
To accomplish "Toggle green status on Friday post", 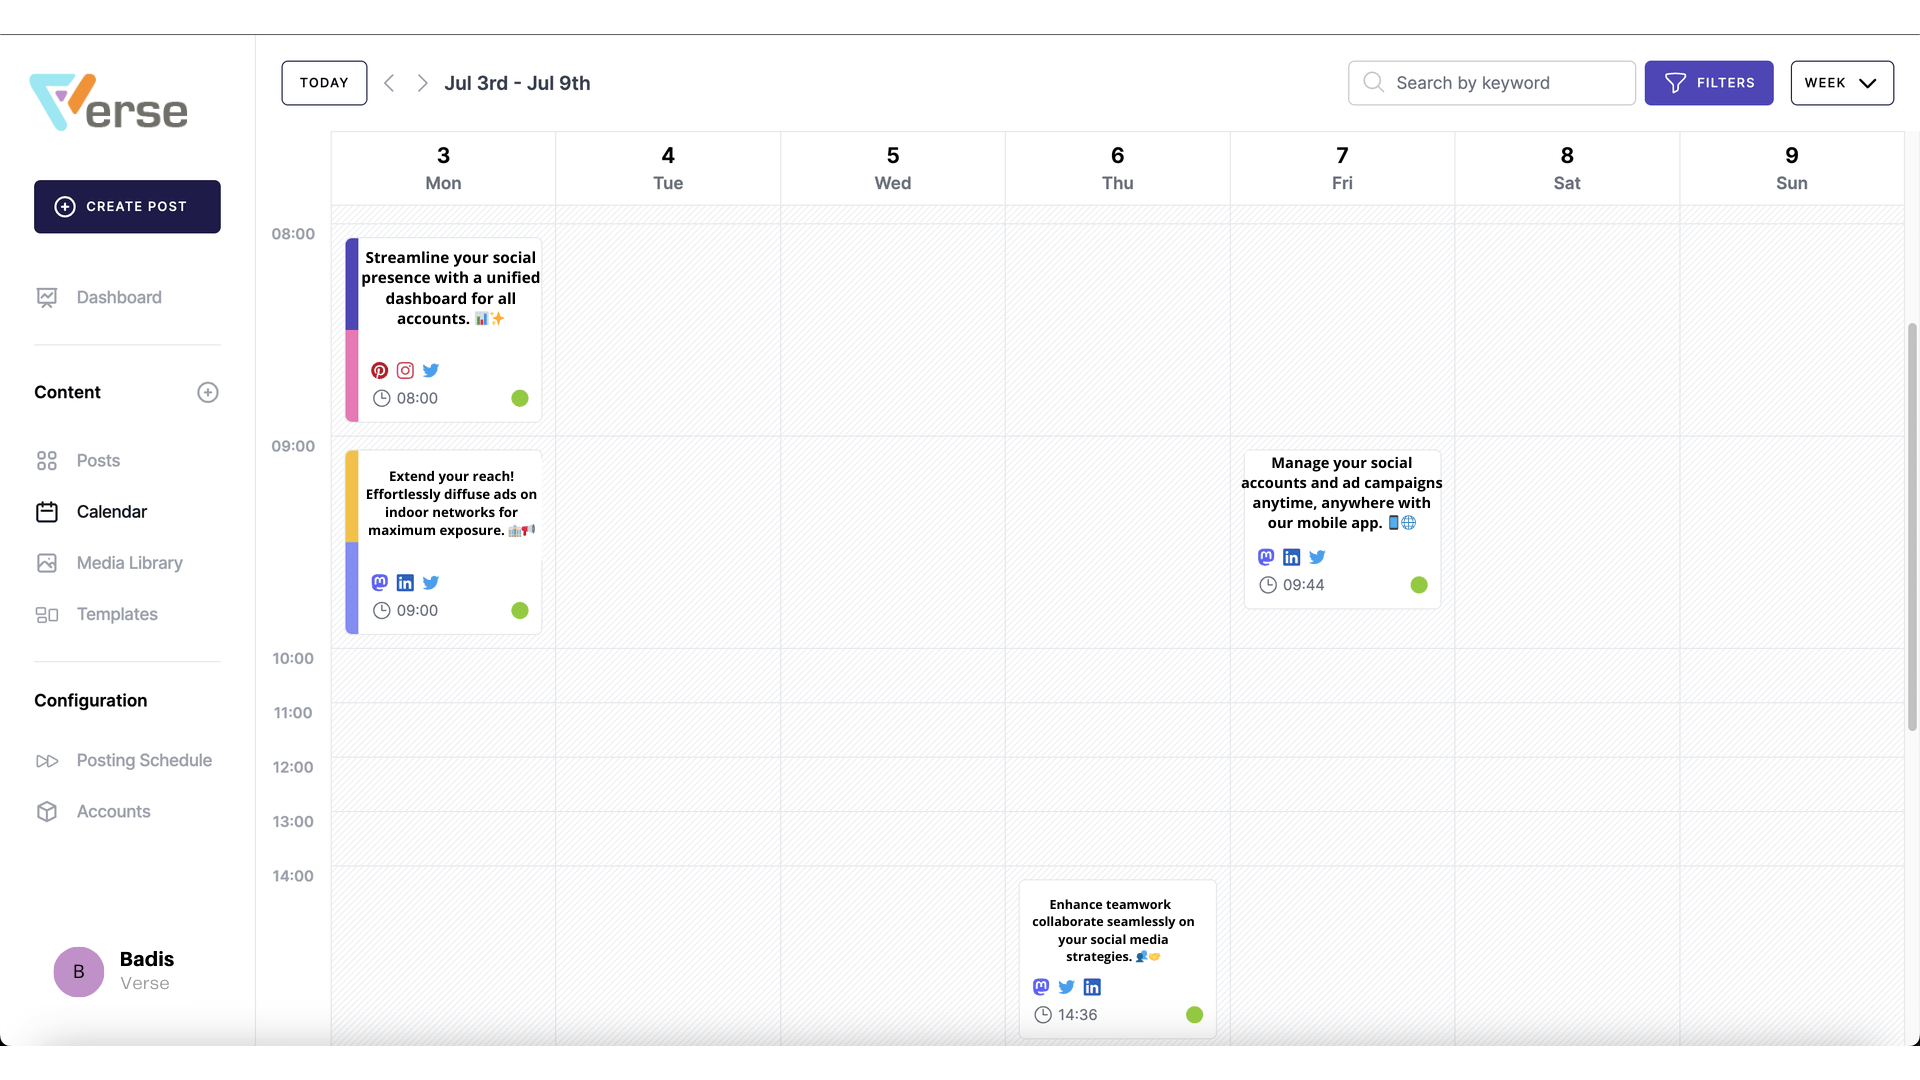I will coord(1418,584).
